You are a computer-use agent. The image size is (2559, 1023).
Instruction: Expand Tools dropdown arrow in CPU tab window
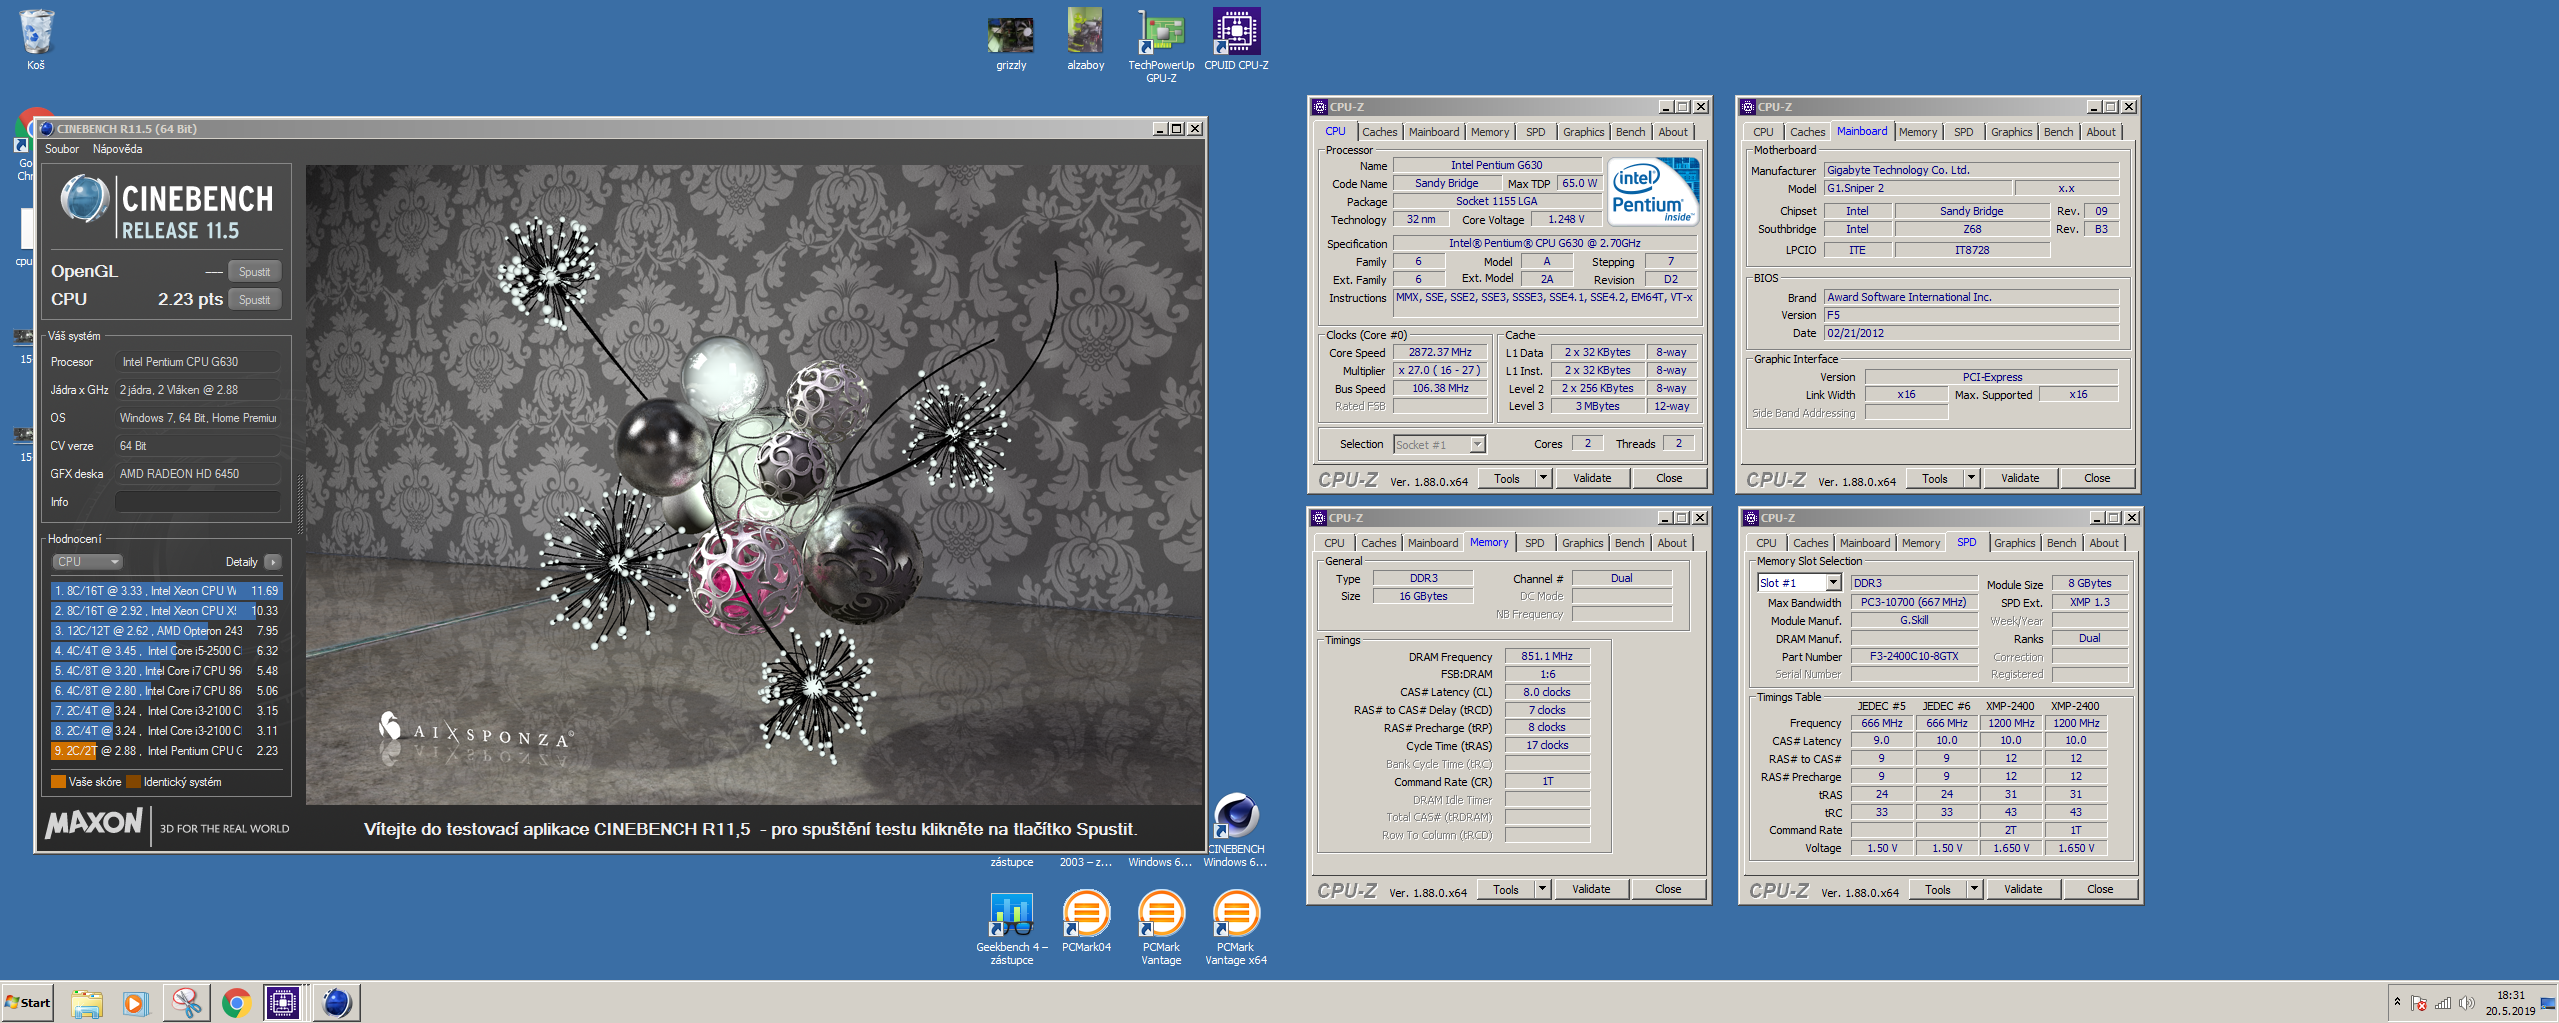pyautogui.click(x=1543, y=478)
